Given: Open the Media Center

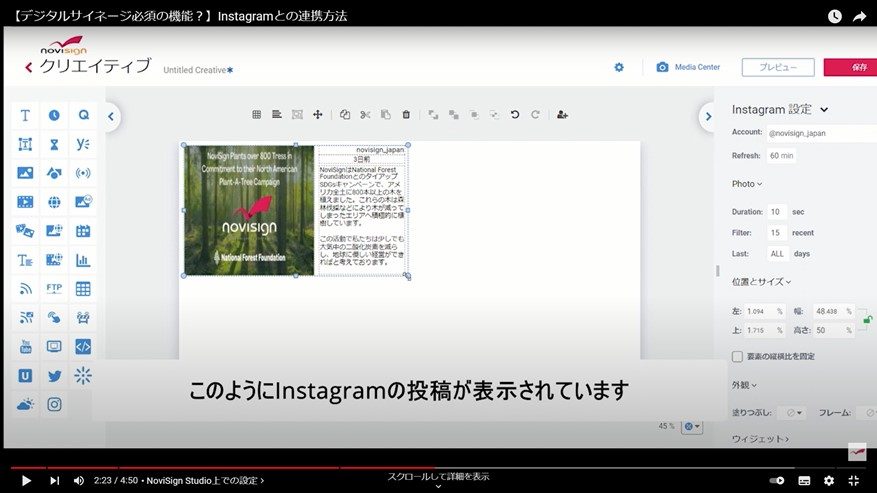Looking at the screenshot, I should pos(688,67).
